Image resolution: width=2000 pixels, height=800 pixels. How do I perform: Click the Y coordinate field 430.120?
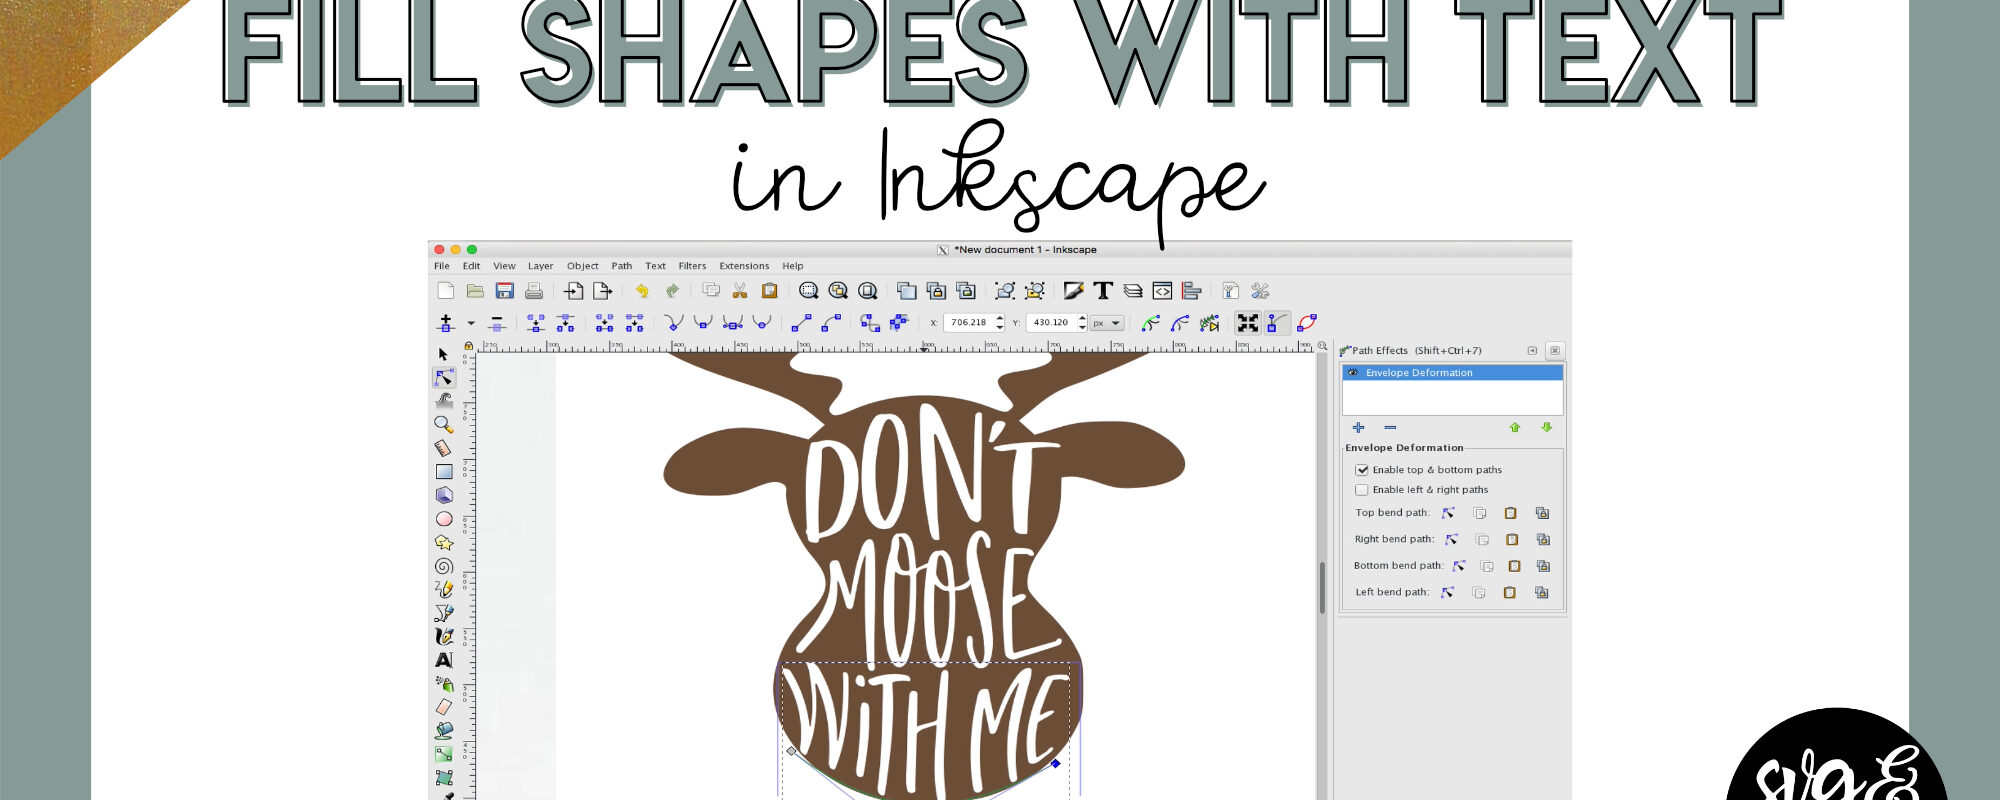1050,323
